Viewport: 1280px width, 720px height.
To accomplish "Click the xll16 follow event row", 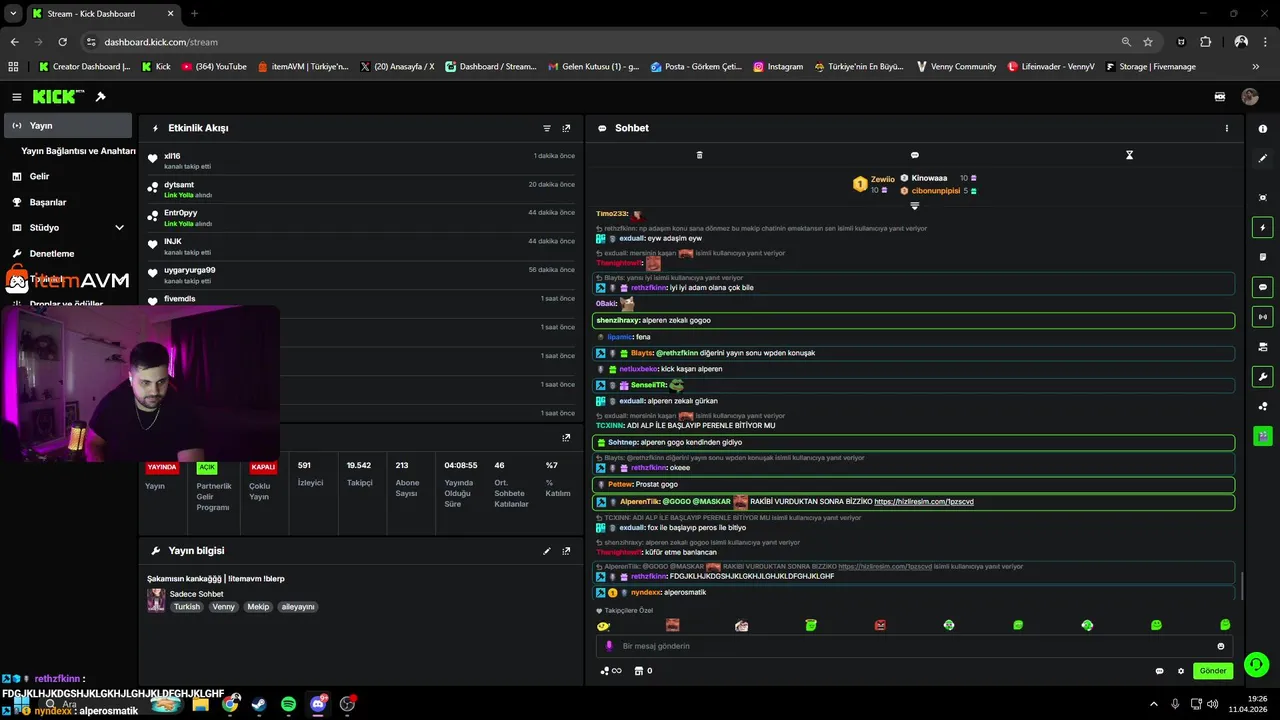I will [x=361, y=161].
